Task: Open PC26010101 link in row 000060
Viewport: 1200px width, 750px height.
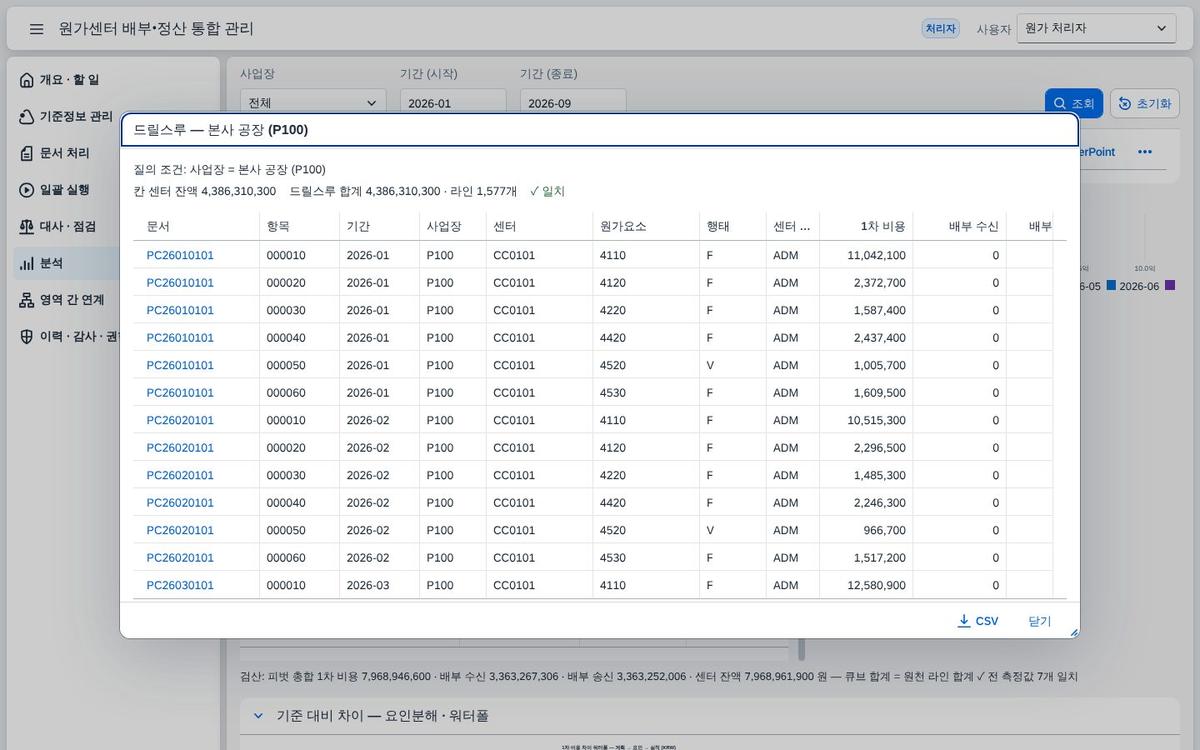Action: (180, 393)
